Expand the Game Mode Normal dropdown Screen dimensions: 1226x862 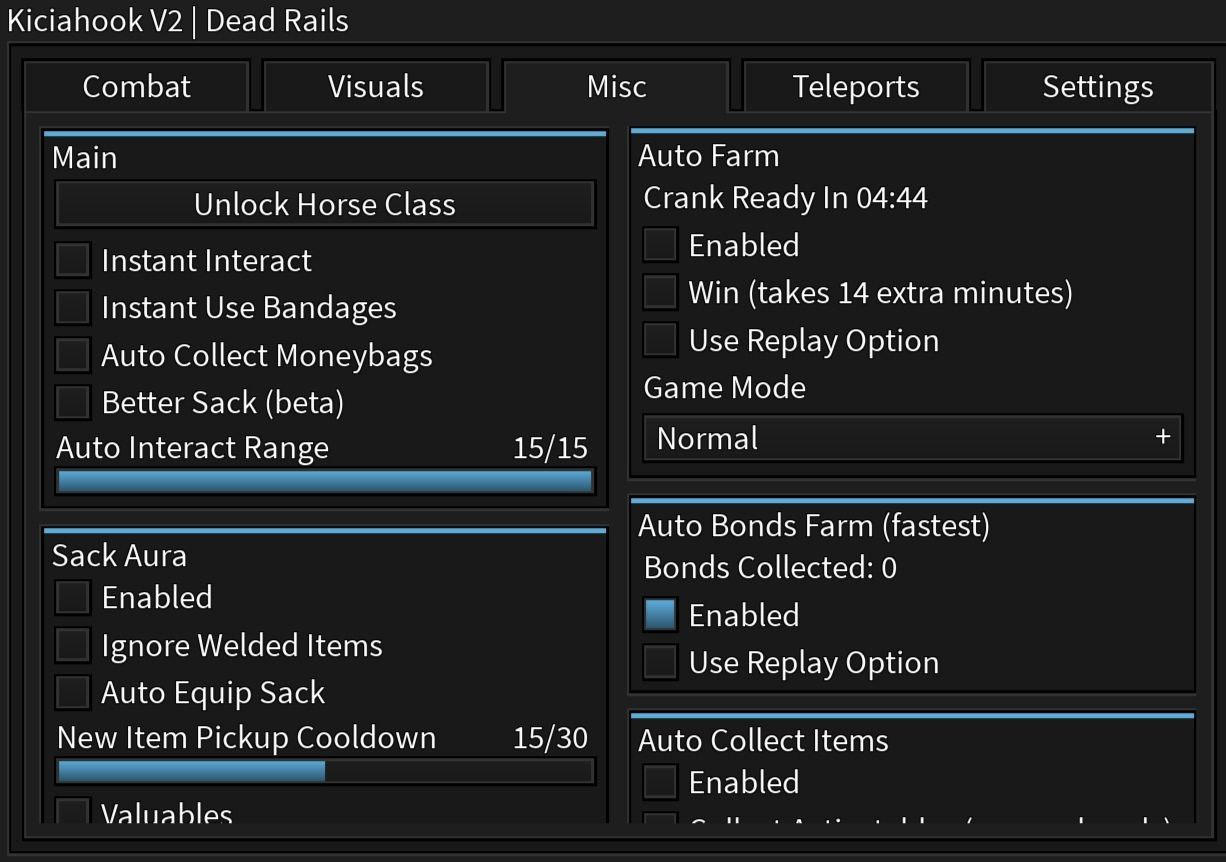912,438
